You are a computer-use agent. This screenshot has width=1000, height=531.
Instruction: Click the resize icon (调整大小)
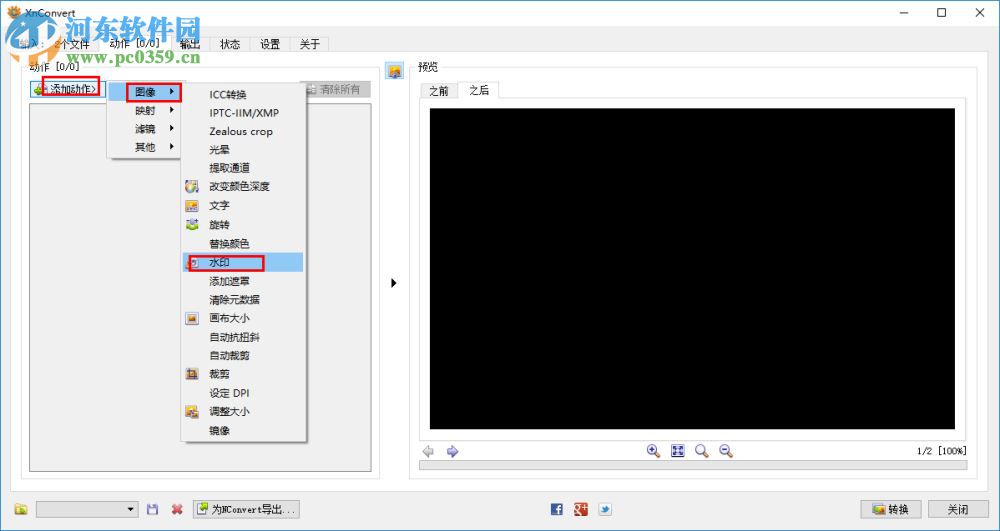pos(191,412)
